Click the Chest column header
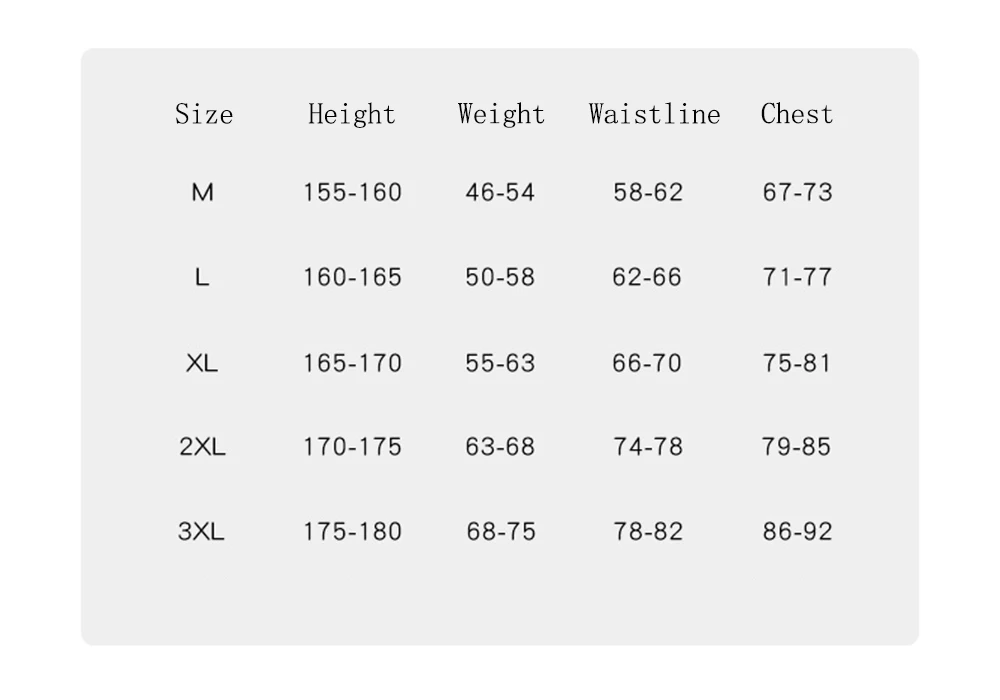Viewport: 1000px width, 700px height. pyautogui.click(x=797, y=114)
